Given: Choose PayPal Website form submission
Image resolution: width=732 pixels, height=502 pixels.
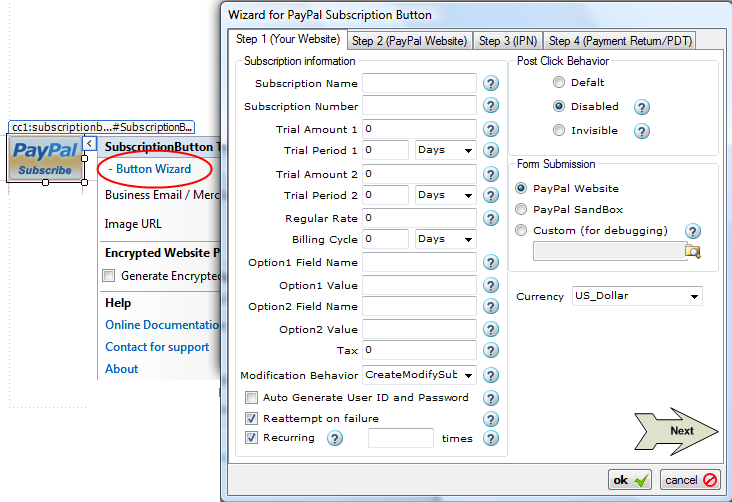Looking at the screenshot, I should click(x=521, y=188).
